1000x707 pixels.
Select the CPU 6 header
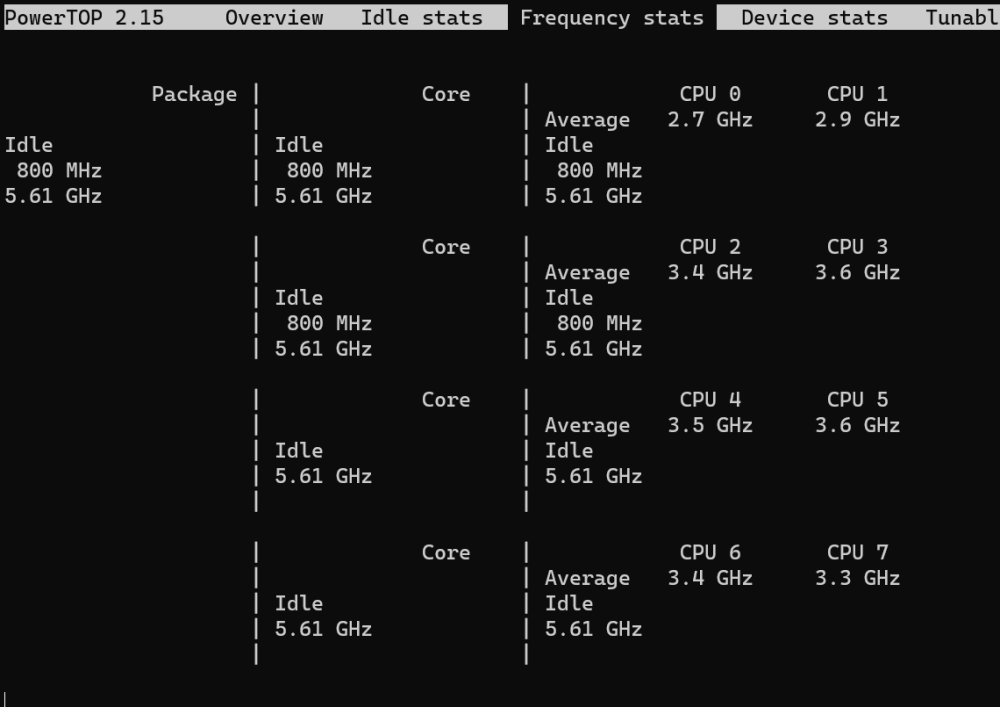(x=710, y=553)
